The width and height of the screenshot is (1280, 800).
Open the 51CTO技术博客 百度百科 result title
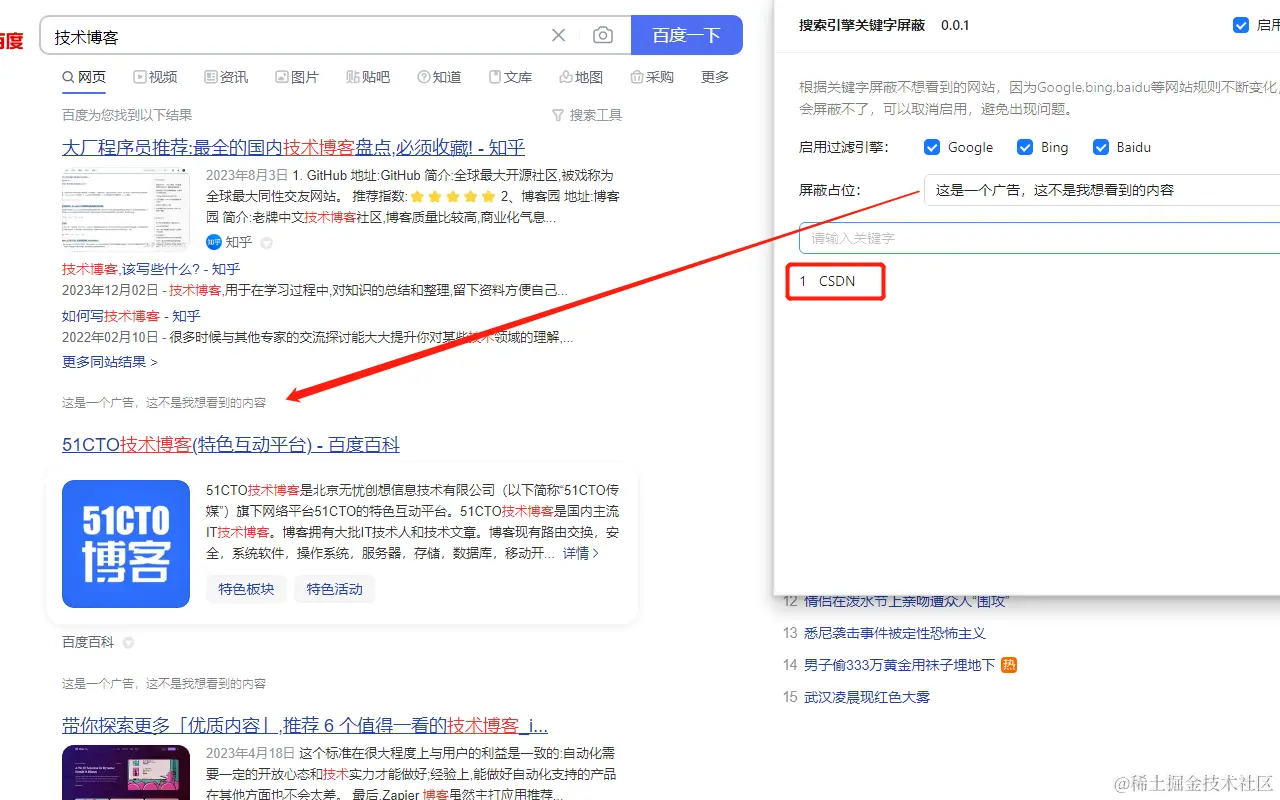(x=231, y=445)
